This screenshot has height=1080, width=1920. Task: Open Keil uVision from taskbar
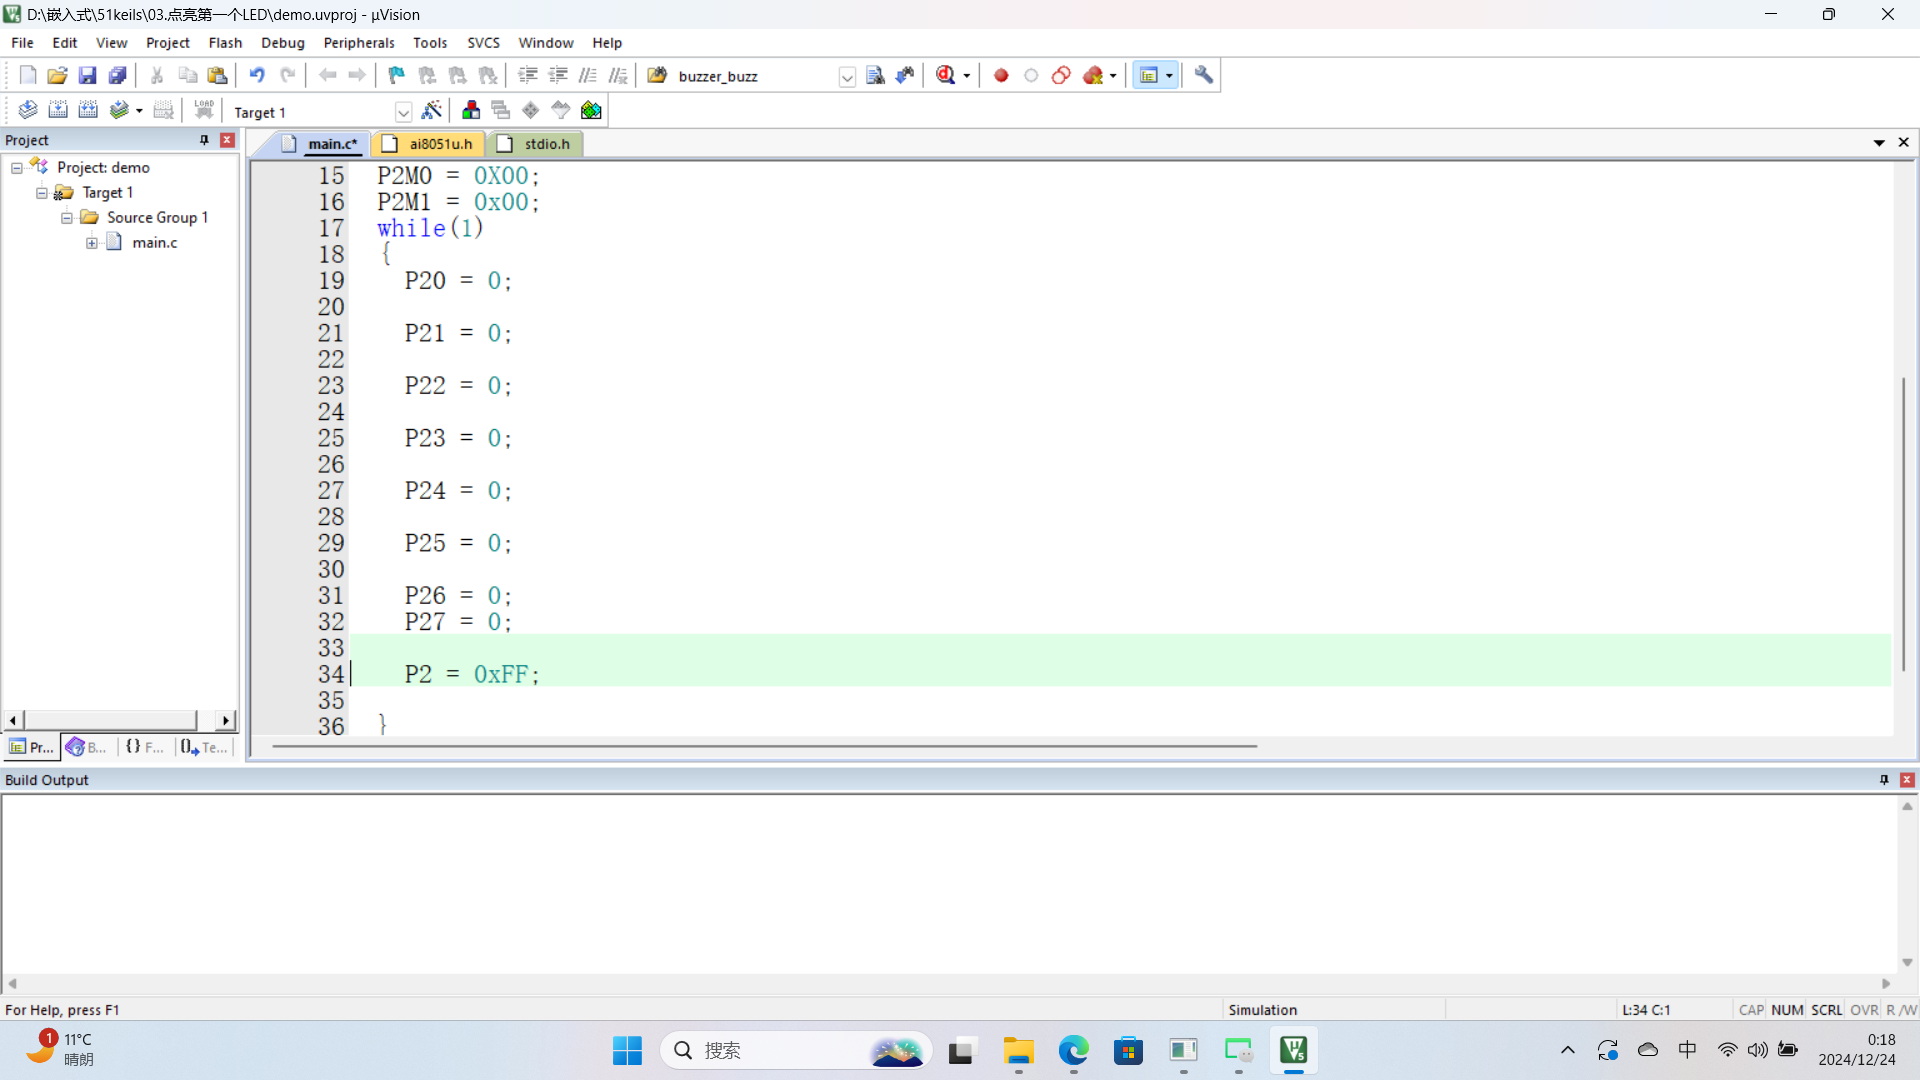pos(1293,1050)
